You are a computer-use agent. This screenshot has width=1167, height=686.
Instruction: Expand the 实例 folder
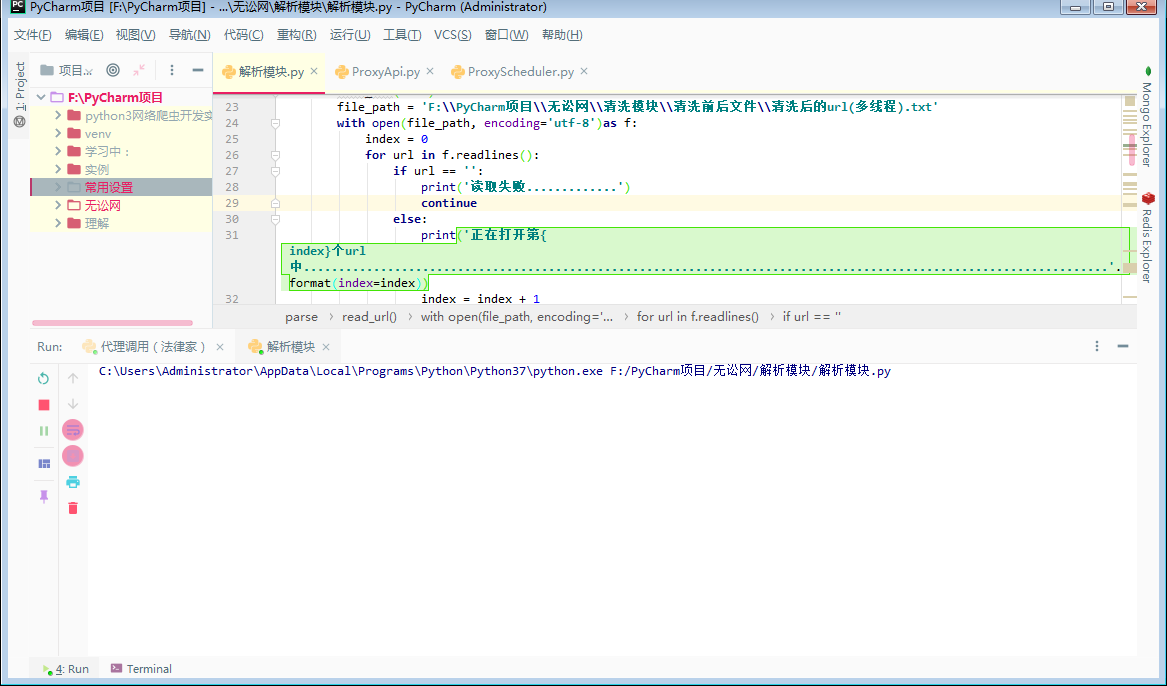(x=58, y=169)
